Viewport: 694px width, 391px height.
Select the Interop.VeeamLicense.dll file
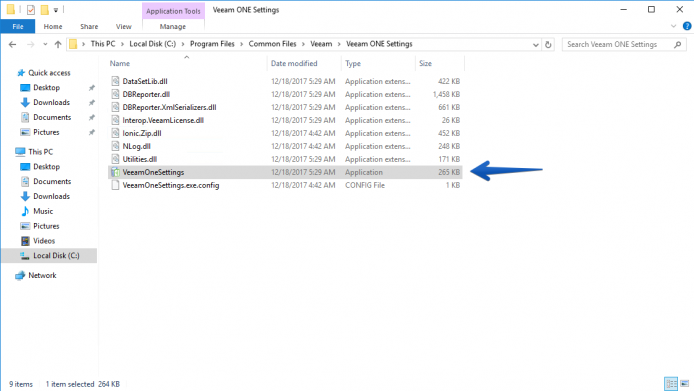[163, 120]
